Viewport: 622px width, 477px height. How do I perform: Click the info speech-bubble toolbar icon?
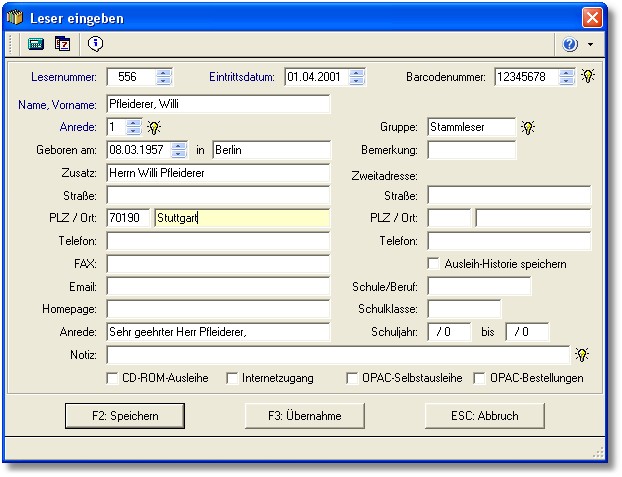point(95,44)
